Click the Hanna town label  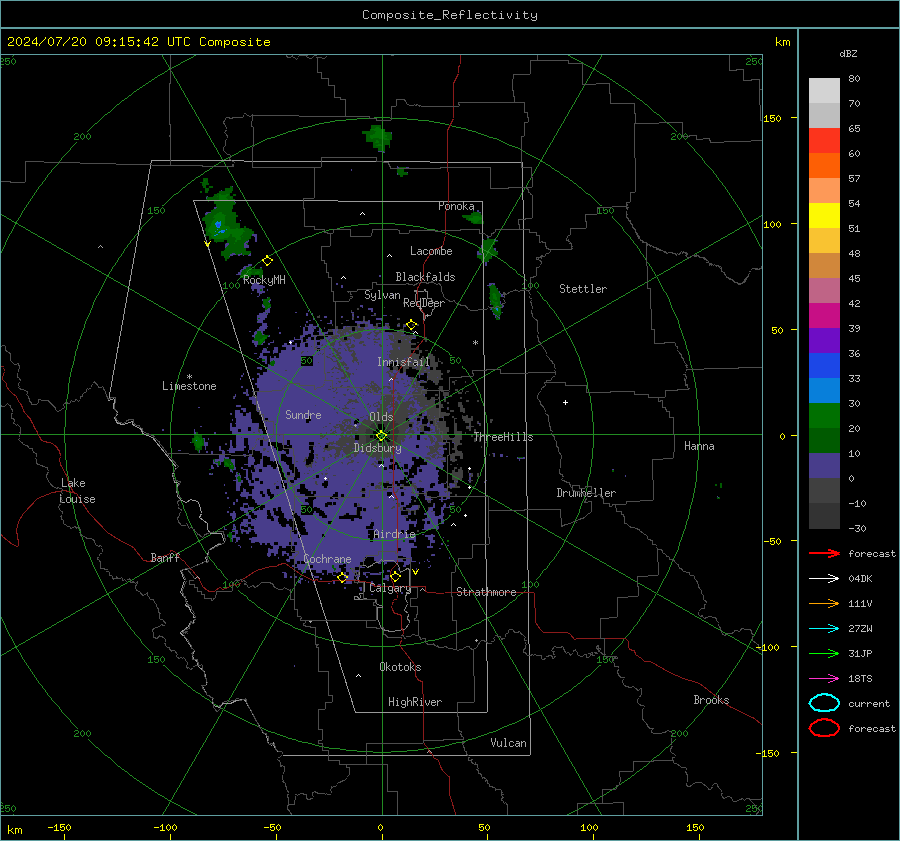699,446
